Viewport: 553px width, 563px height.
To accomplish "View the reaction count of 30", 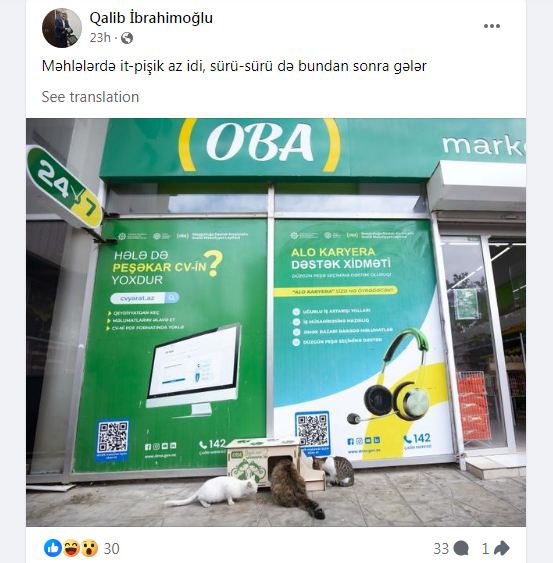I will 112,549.
